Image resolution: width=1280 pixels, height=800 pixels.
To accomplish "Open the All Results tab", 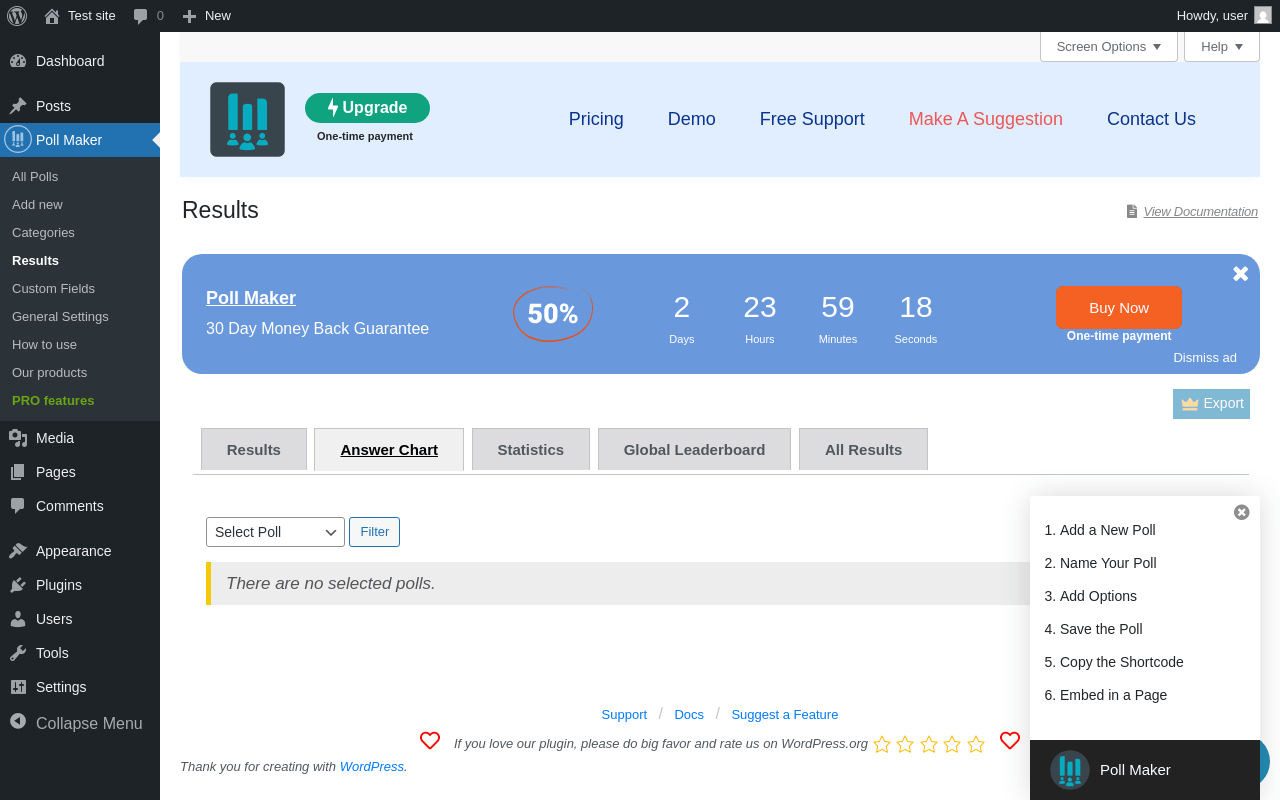I will [863, 449].
